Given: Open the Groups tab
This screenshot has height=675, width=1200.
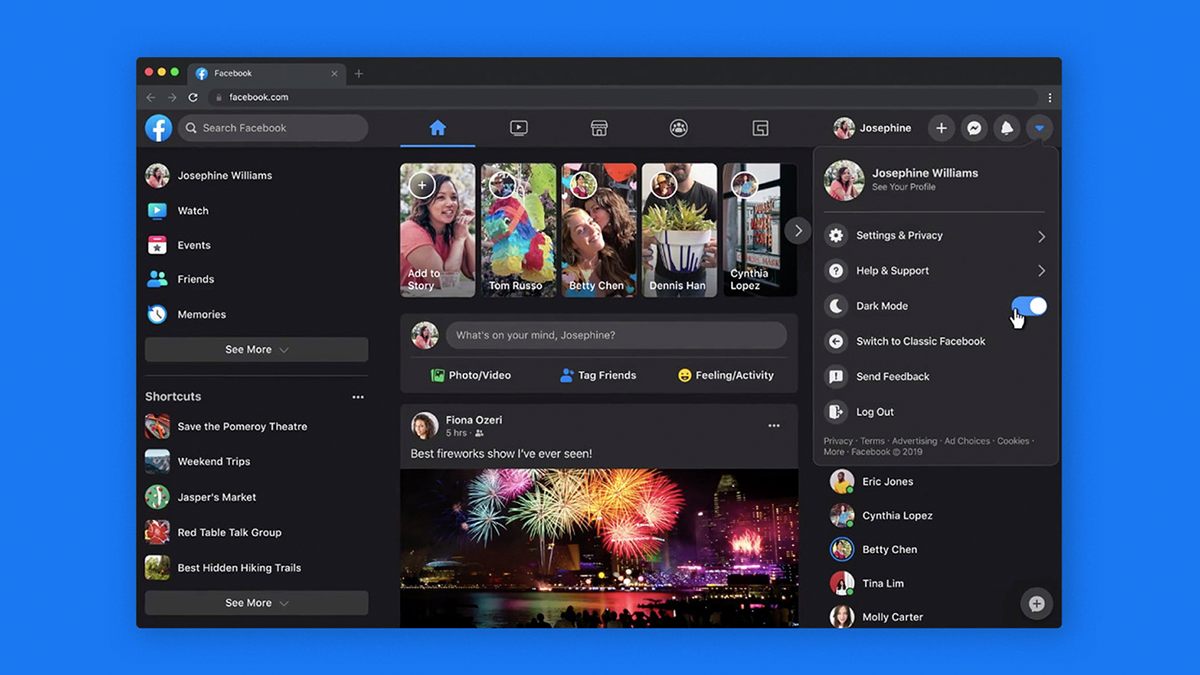Looking at the screenshot, I should [679, 128].
